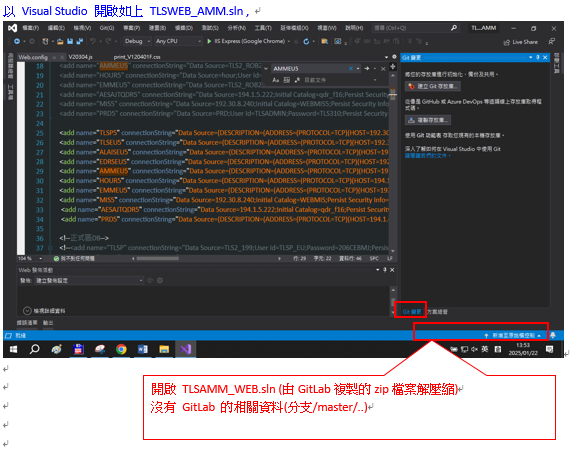Open the IIS Express browser dropdown arrow

[289, 41]
